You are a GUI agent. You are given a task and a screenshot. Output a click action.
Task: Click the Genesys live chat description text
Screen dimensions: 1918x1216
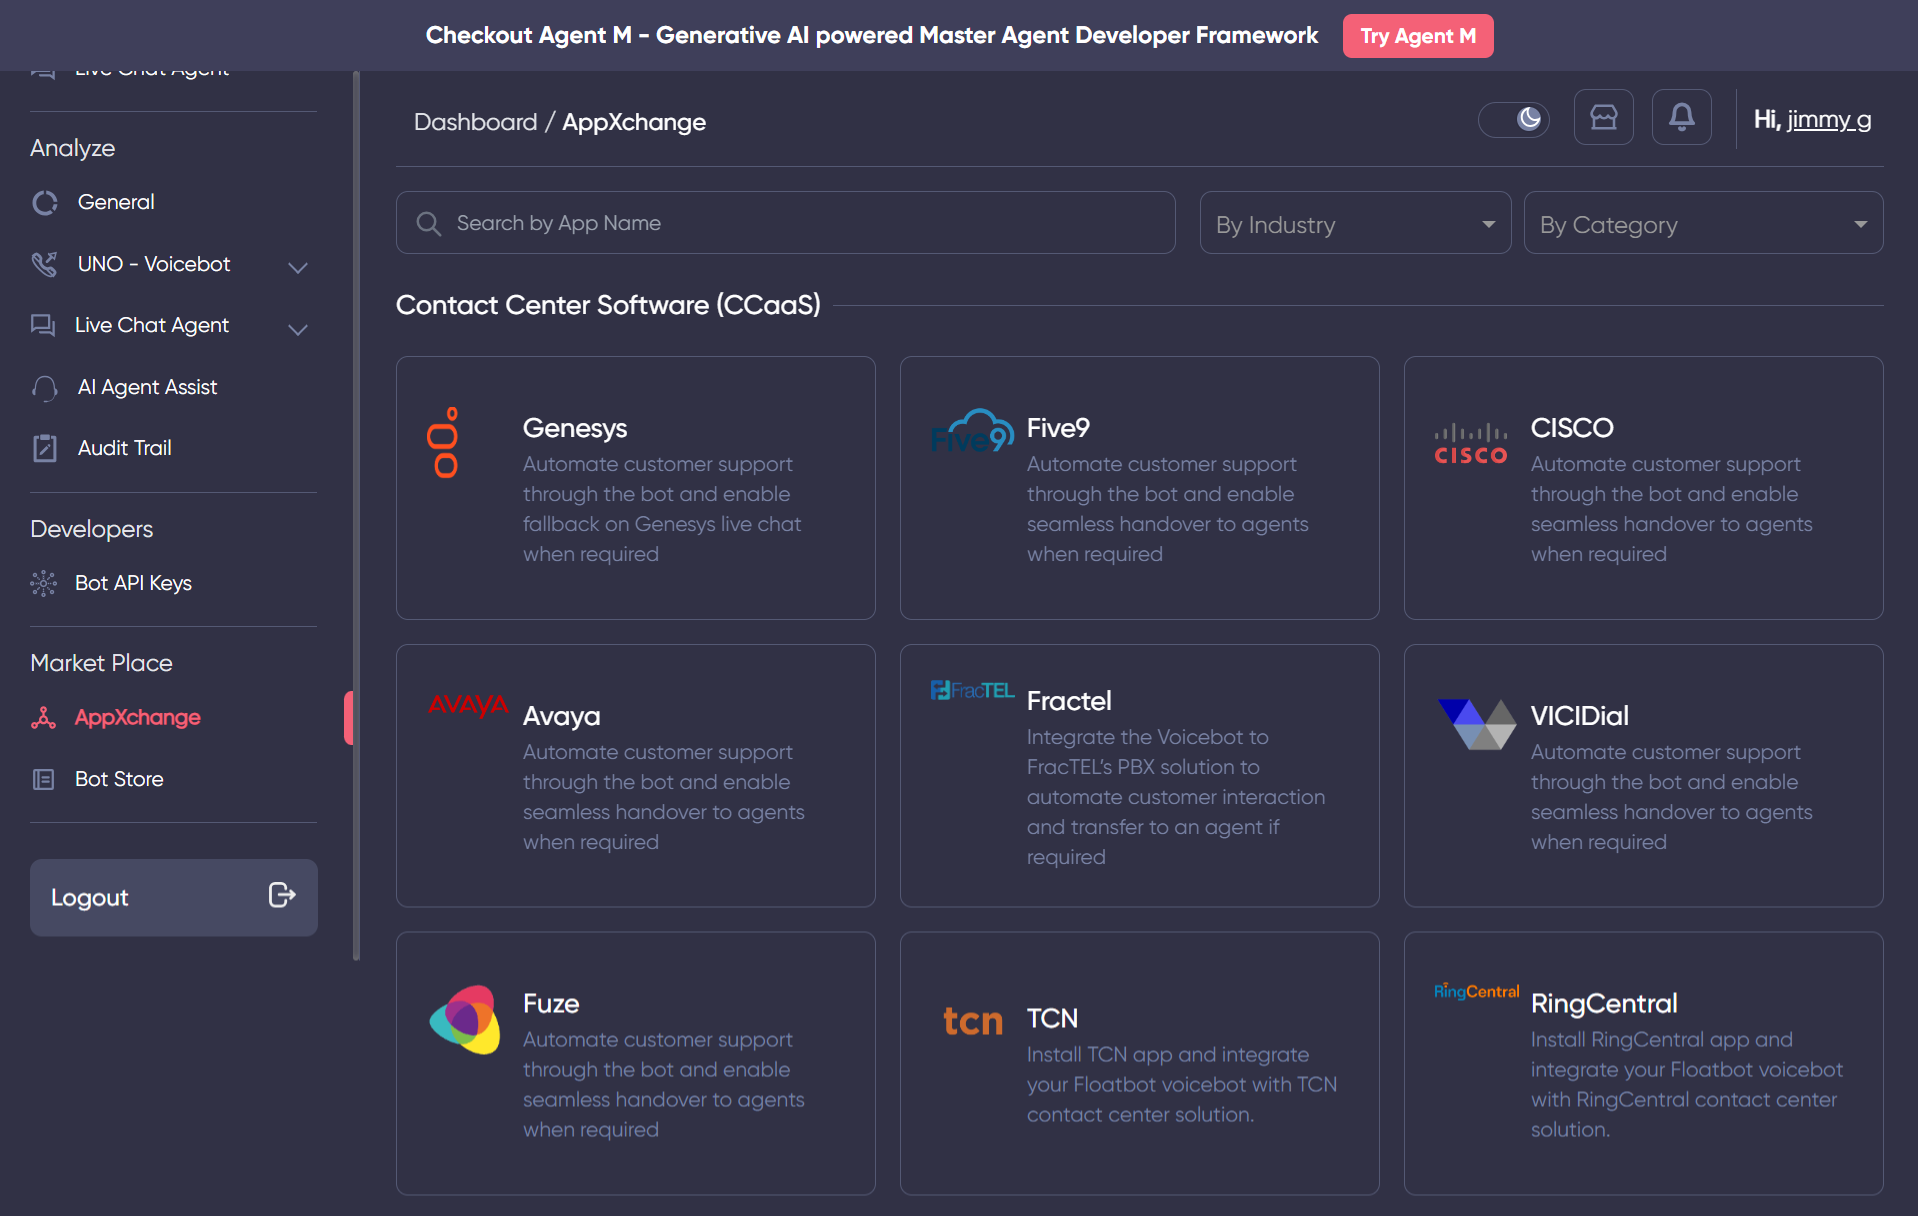(x=662, y=509)
